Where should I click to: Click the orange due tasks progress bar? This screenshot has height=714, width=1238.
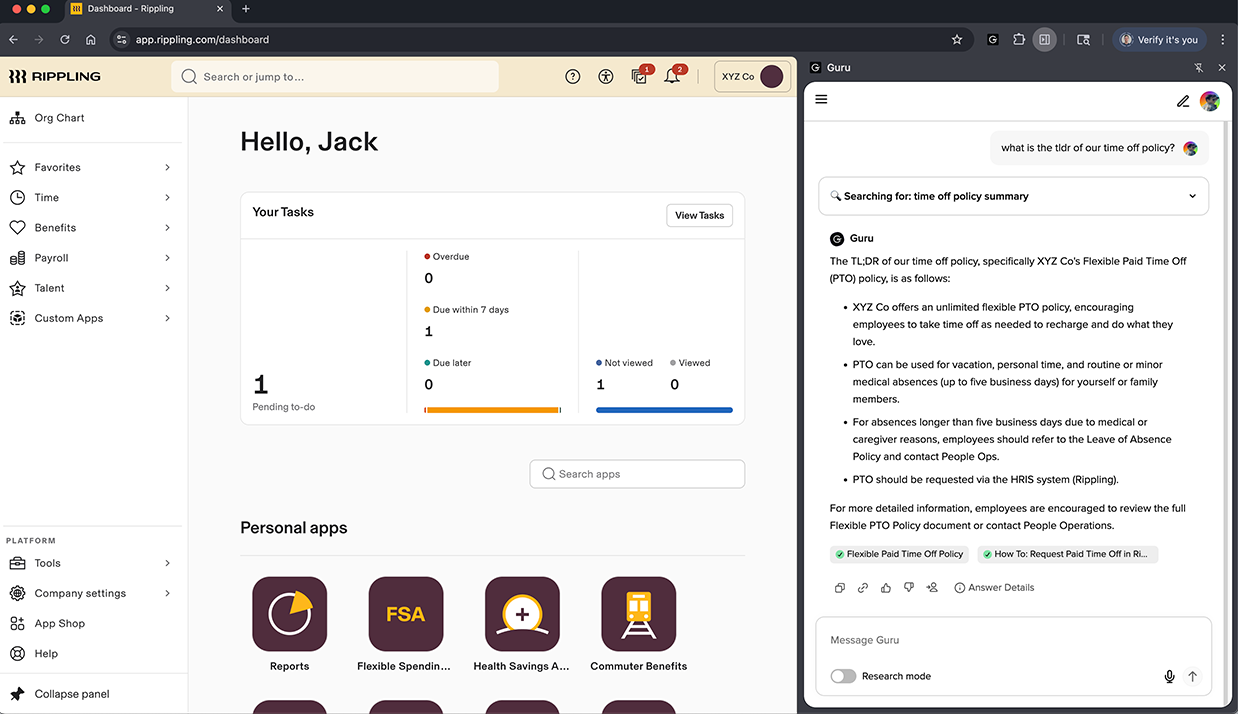[493, 410]
